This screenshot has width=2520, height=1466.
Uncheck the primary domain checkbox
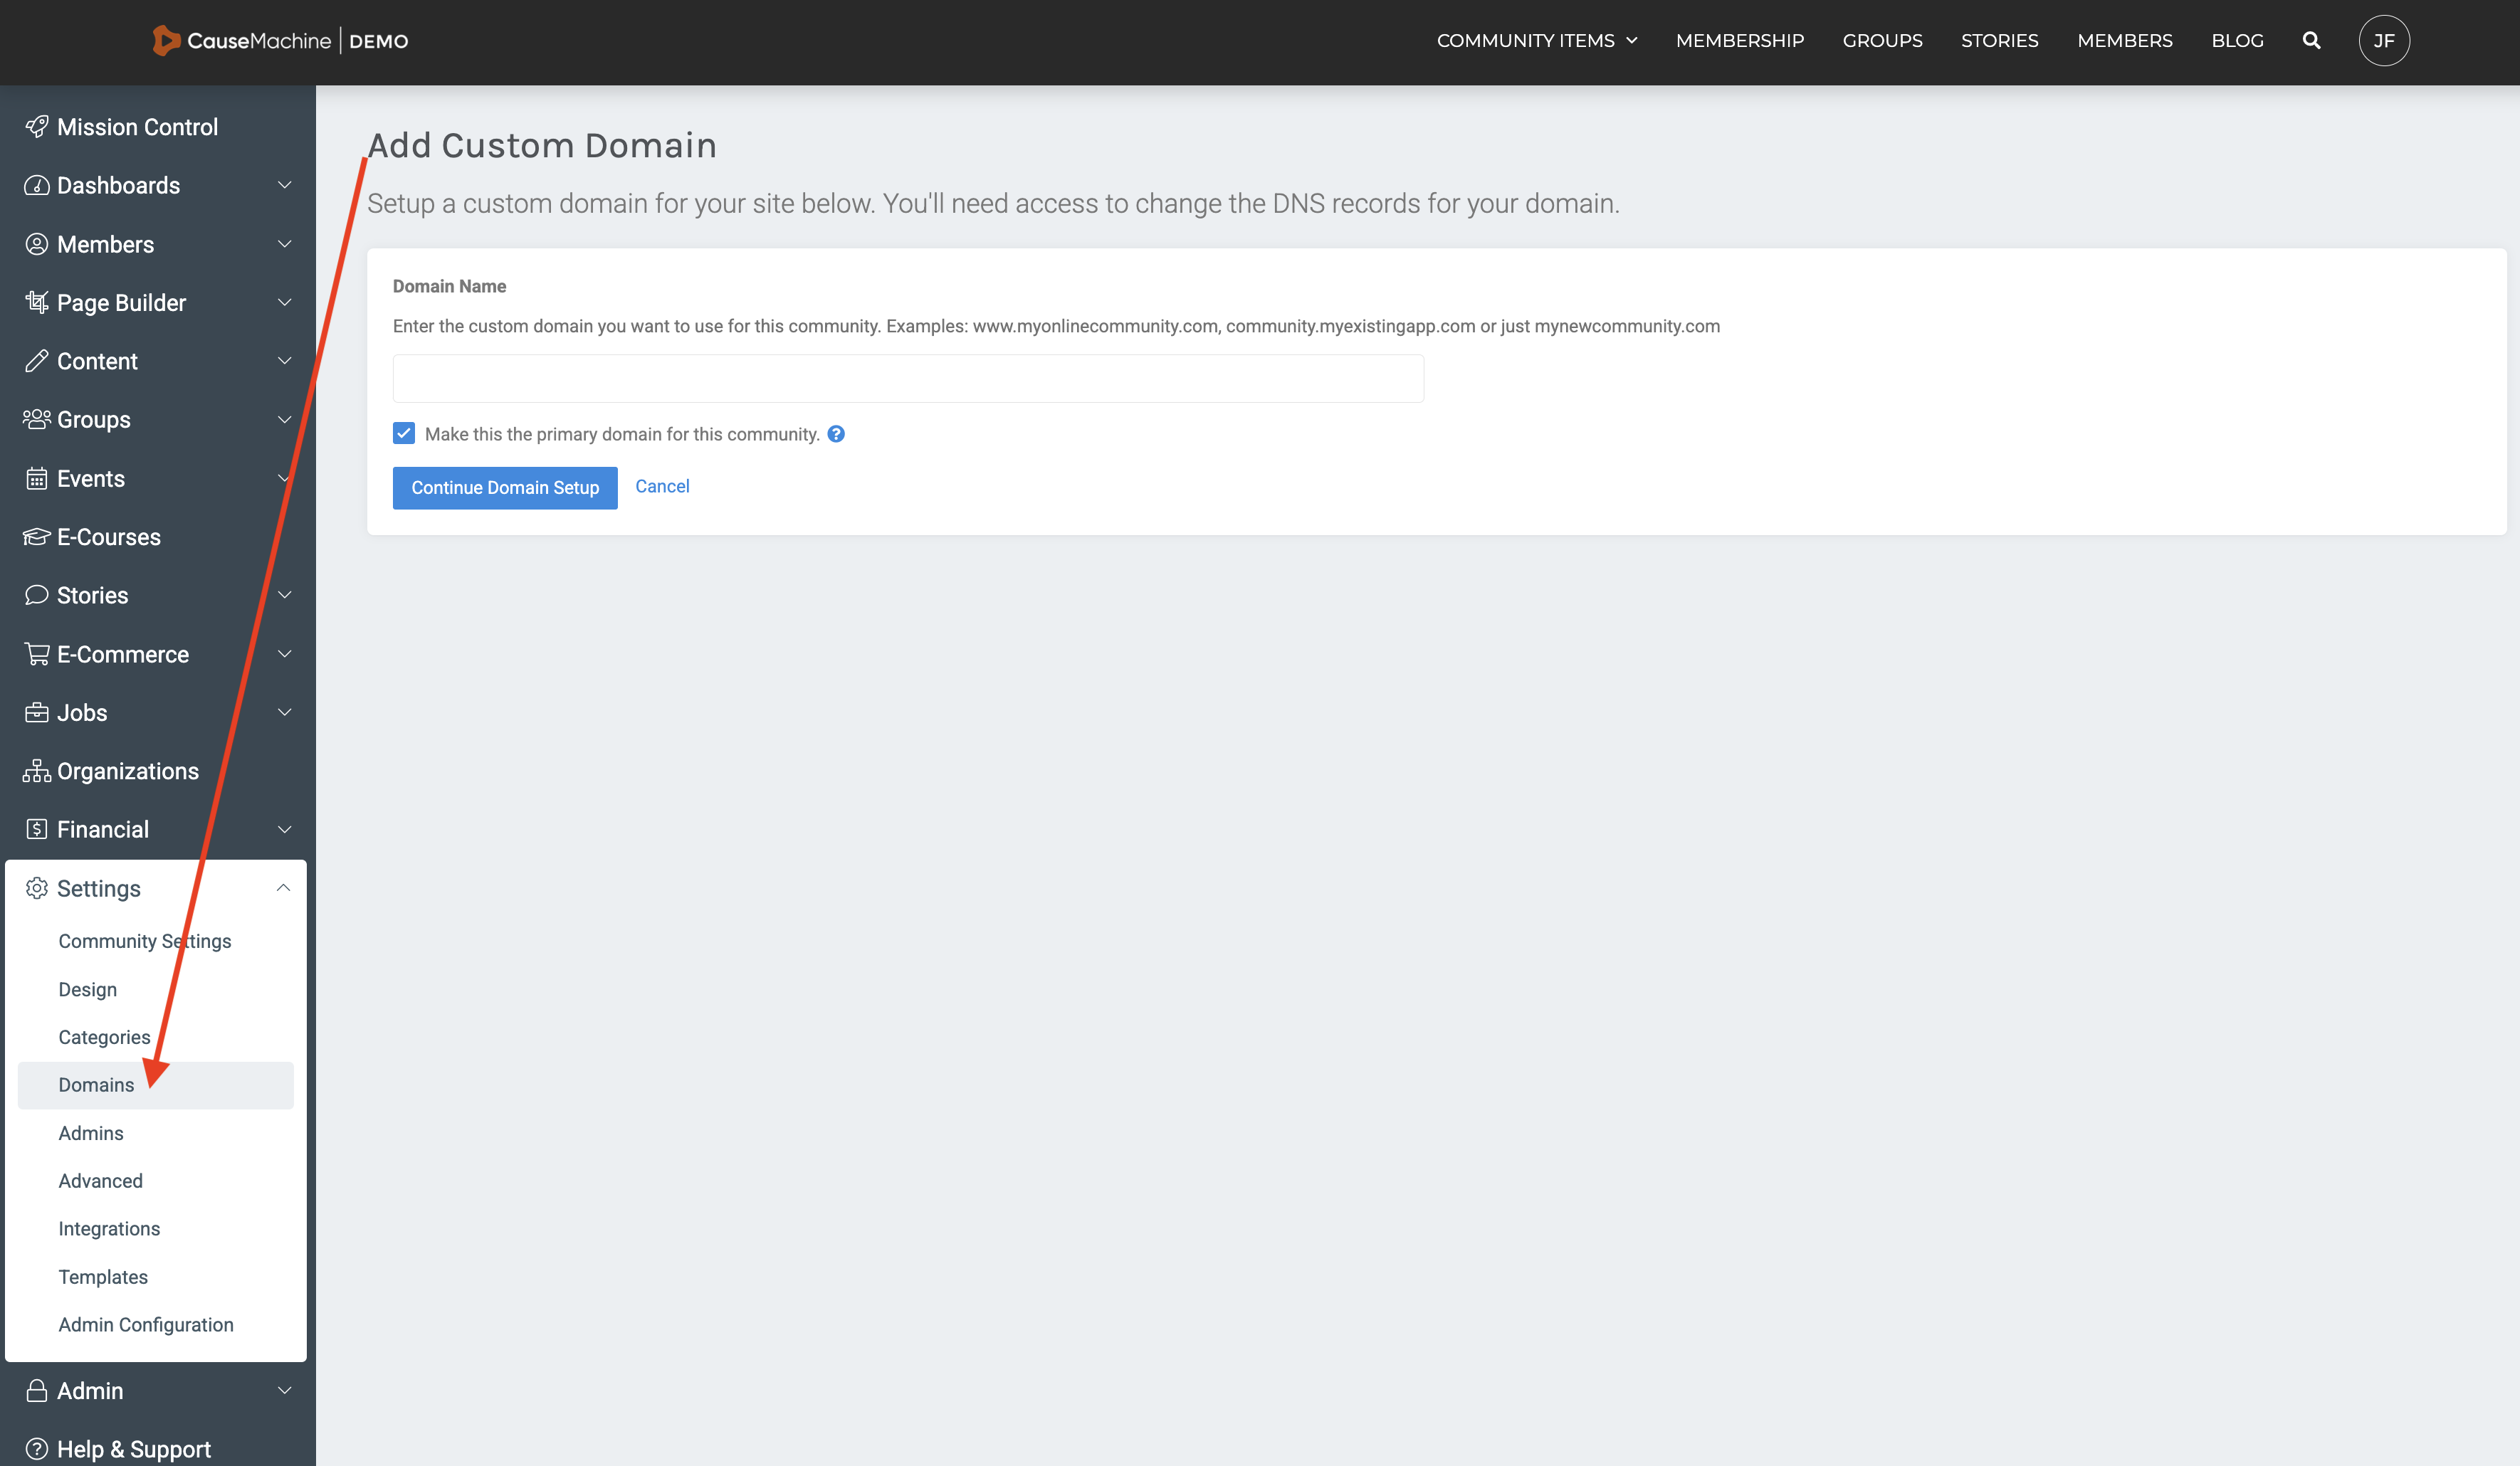pyautogui.click(x=404, y=433)
